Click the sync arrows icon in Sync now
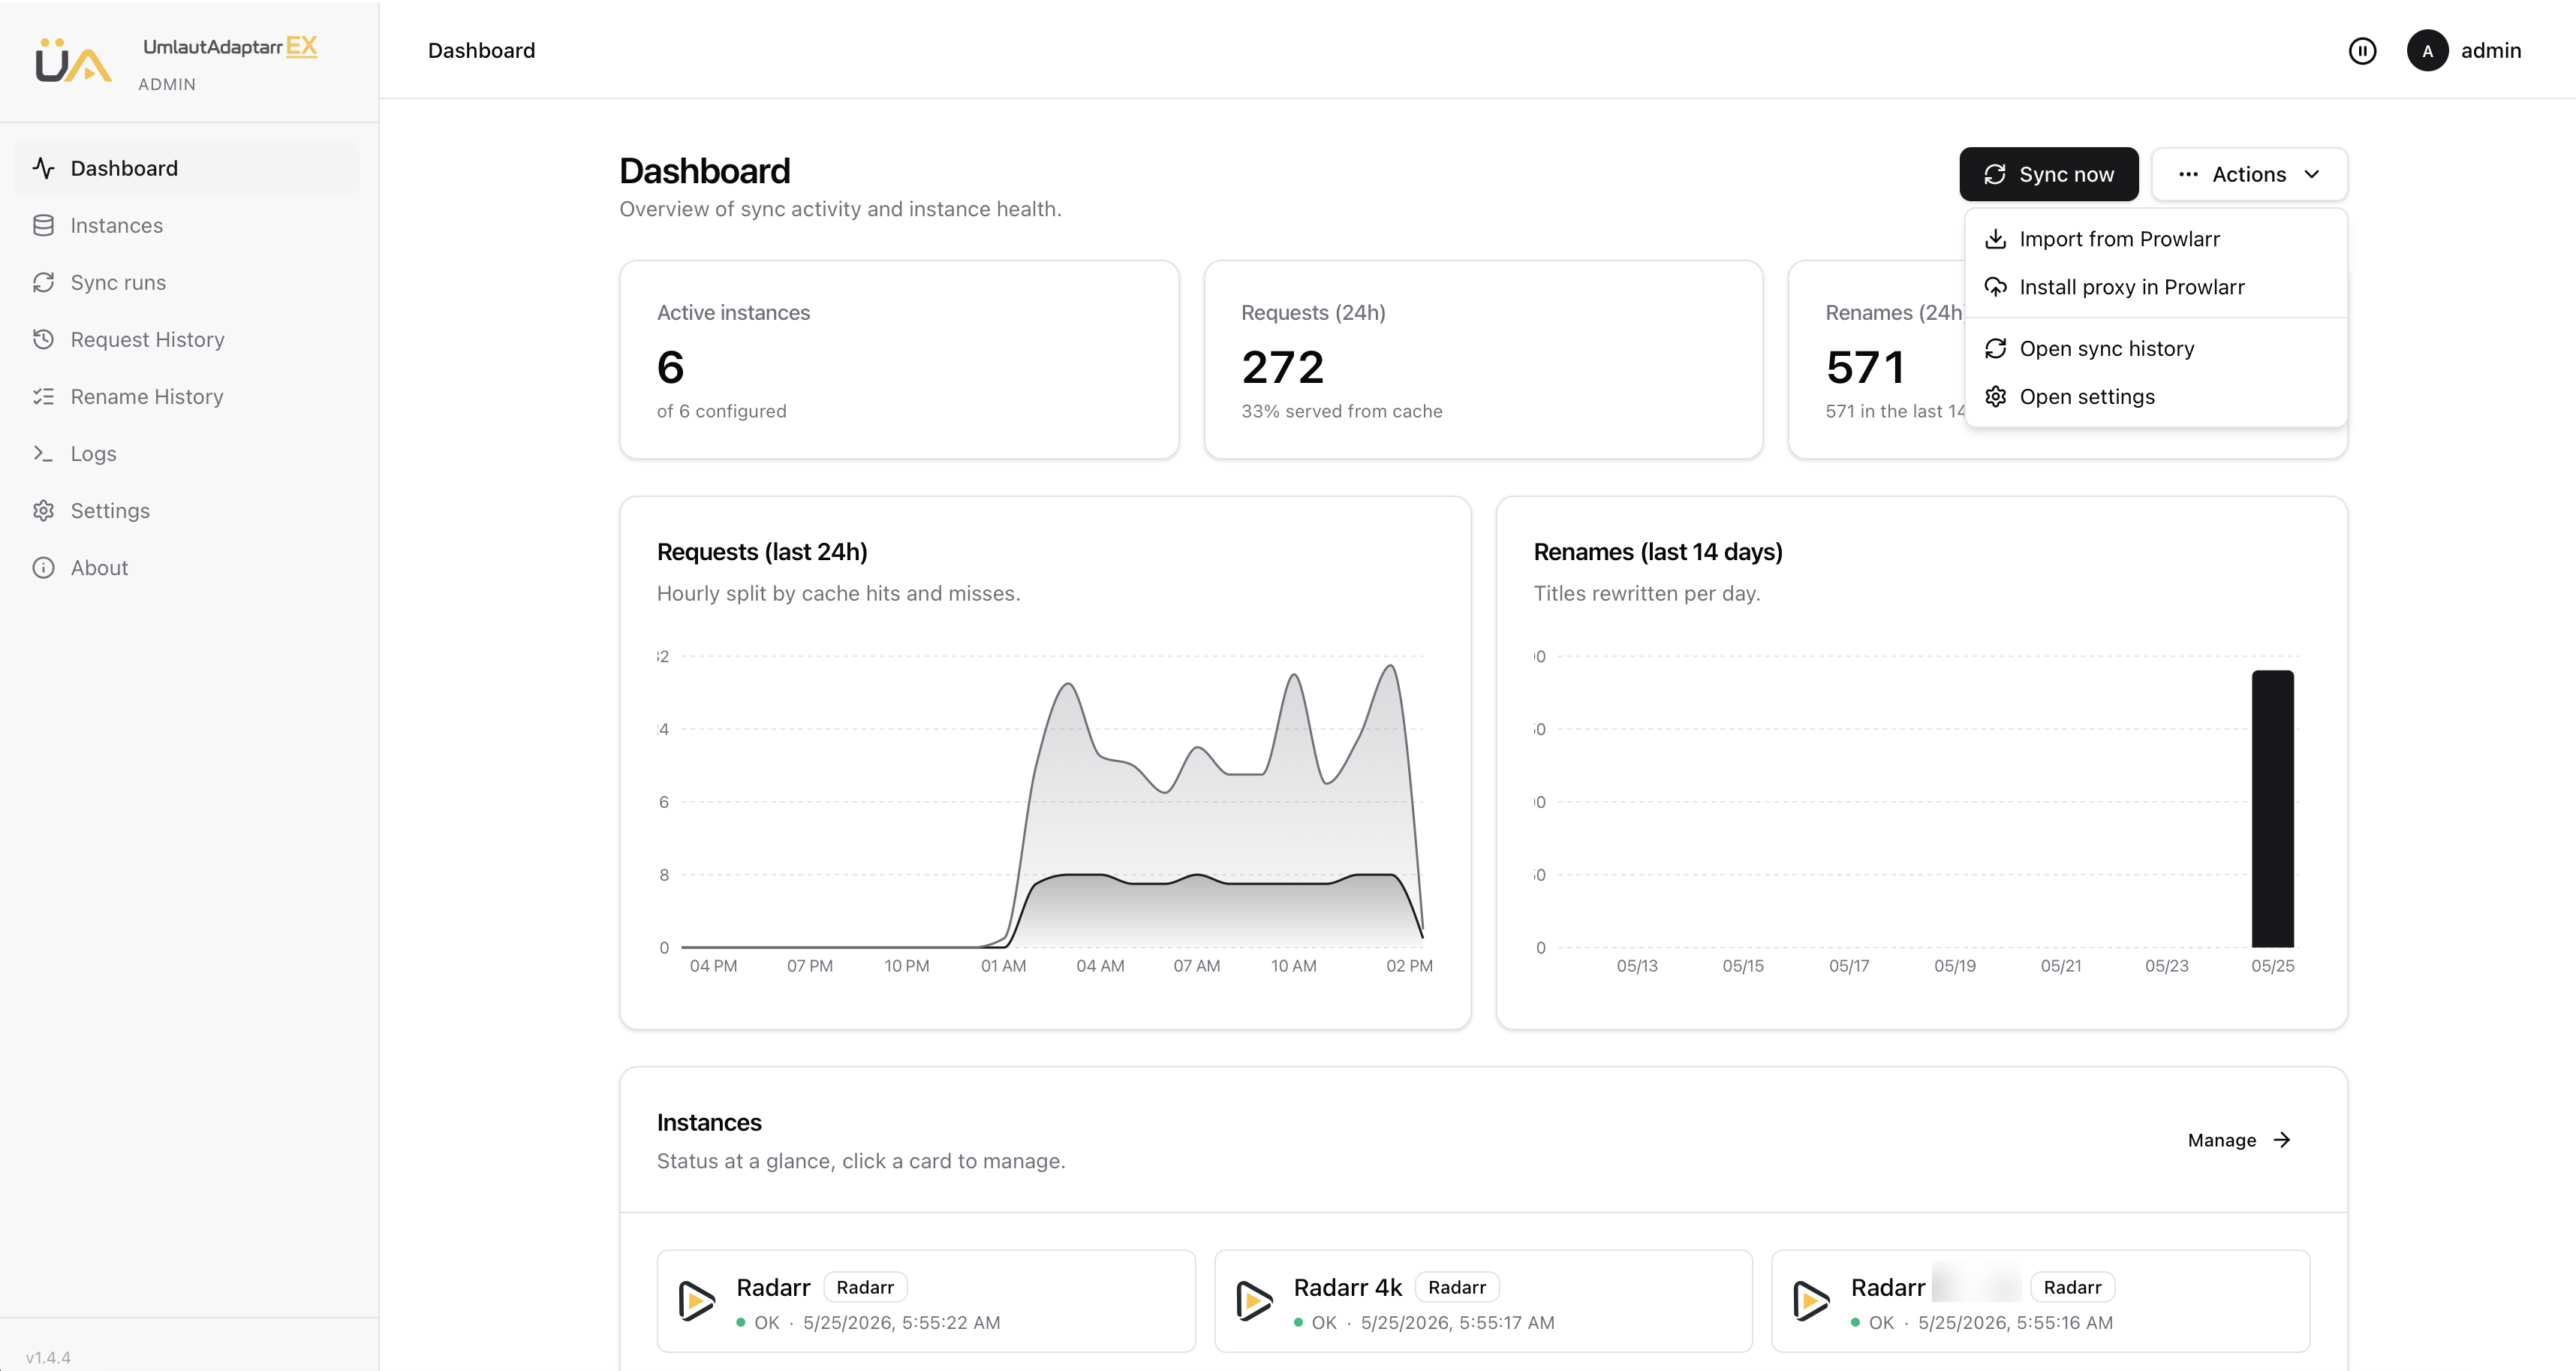The height and width of the screenshot is (1371, 2576). tap(1995, 174)
